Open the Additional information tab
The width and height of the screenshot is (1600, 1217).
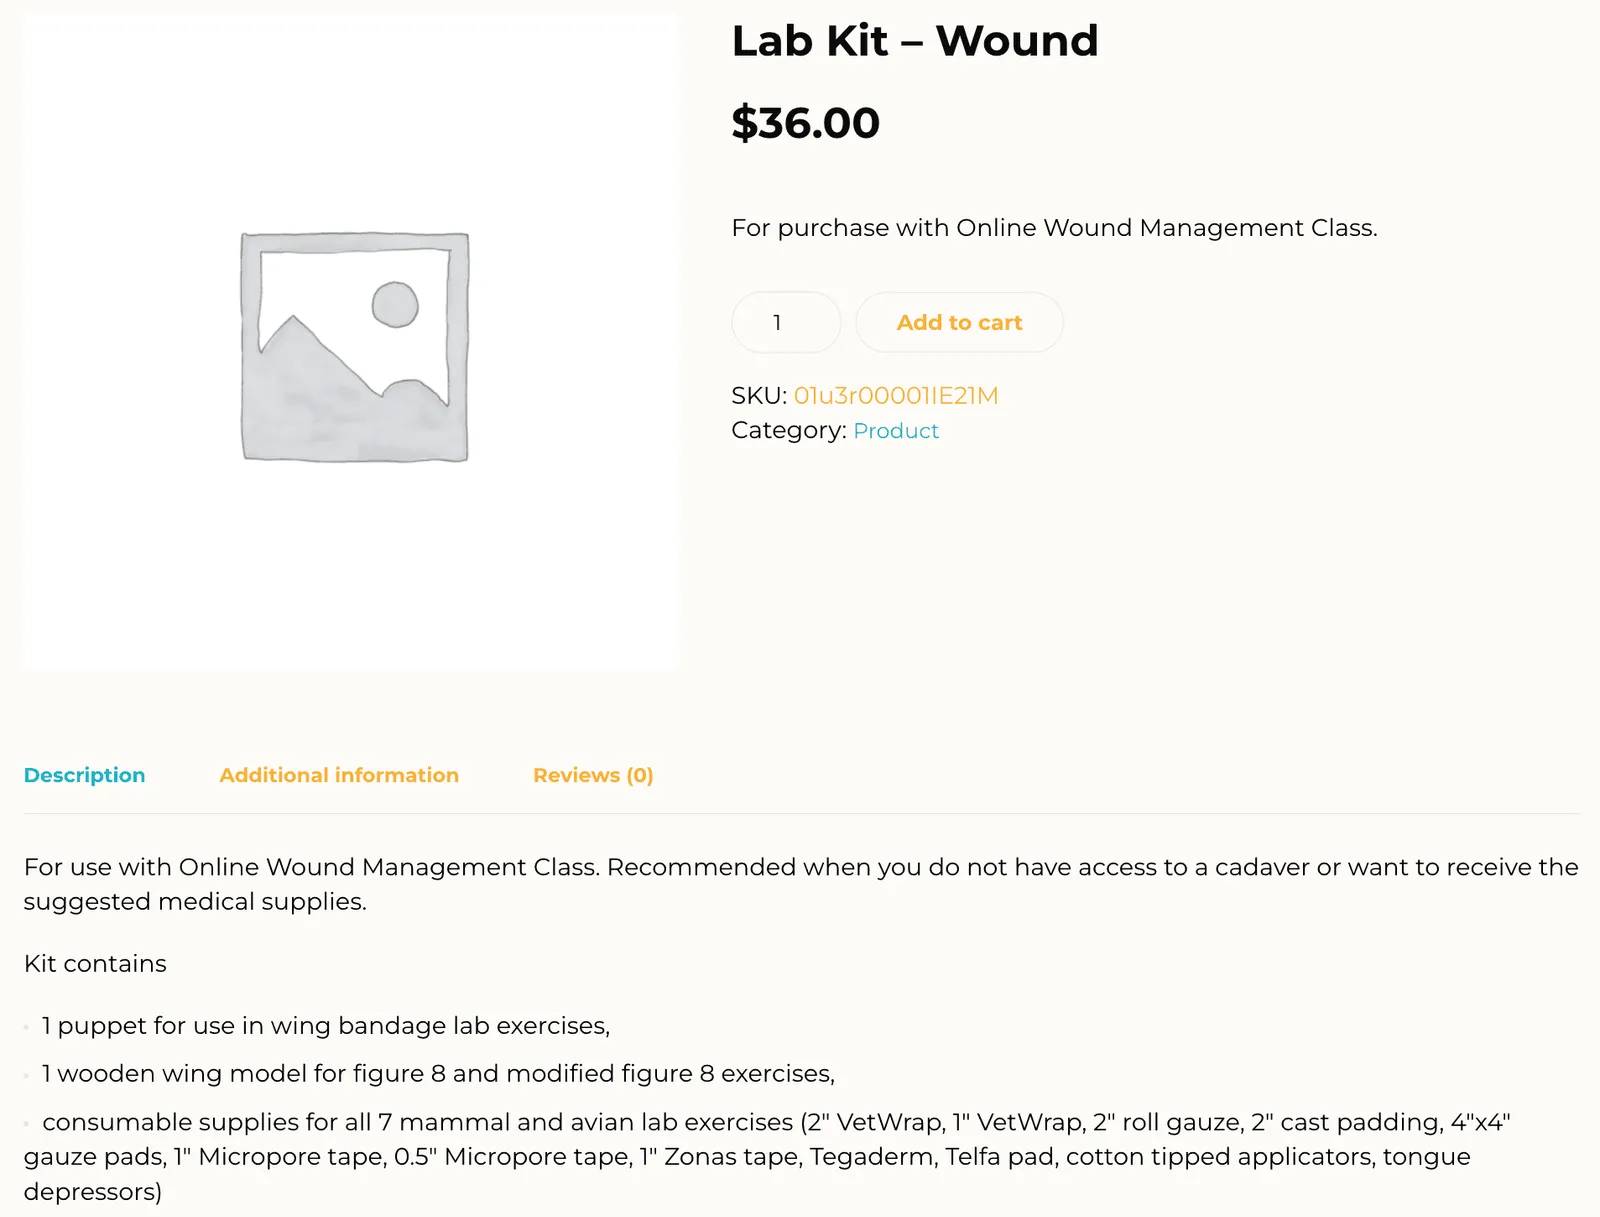pyautogui.click(x=339, y=775)
